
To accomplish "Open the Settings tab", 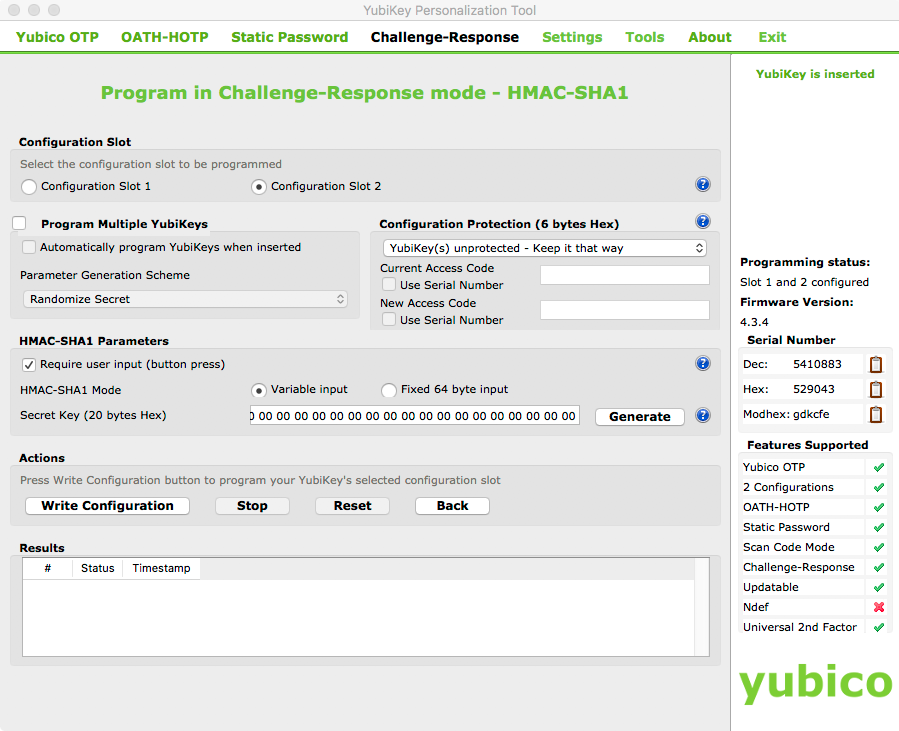I will 572,37.
